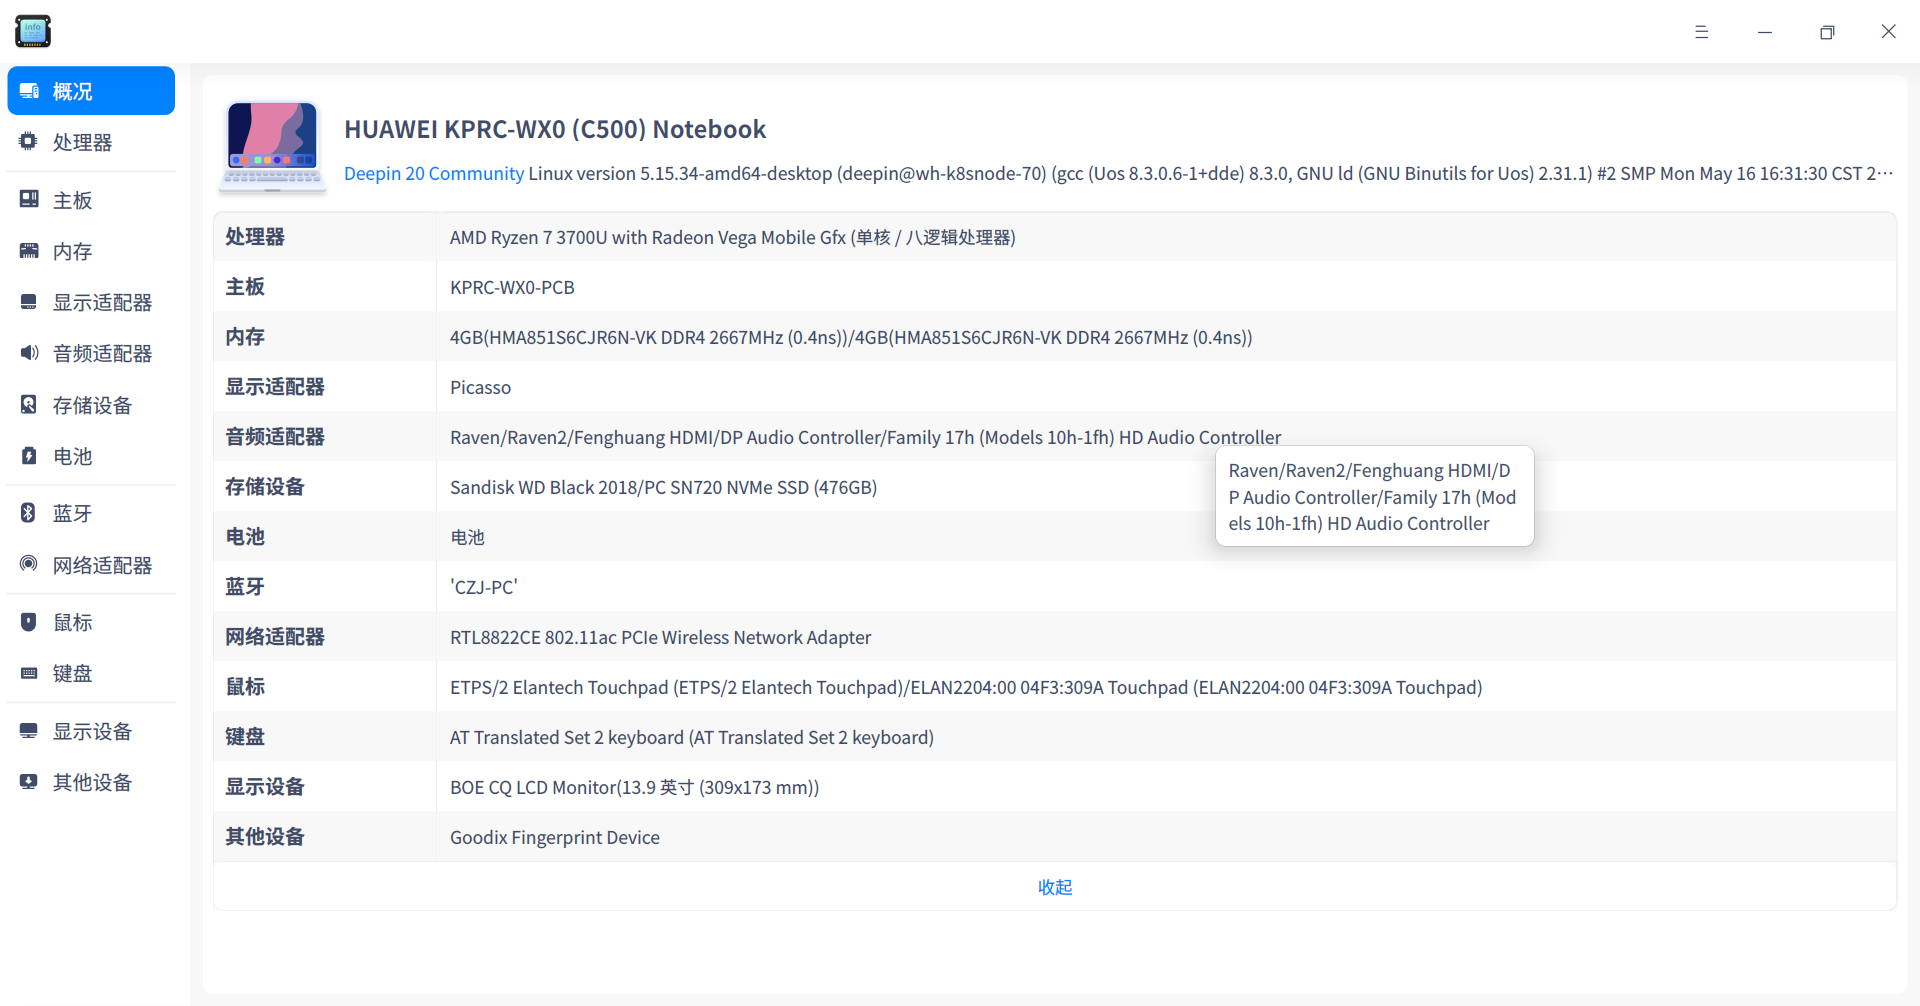The image size is (1920, 1006).
Task: Open the 概况 overview page
Action: [91, 91]
